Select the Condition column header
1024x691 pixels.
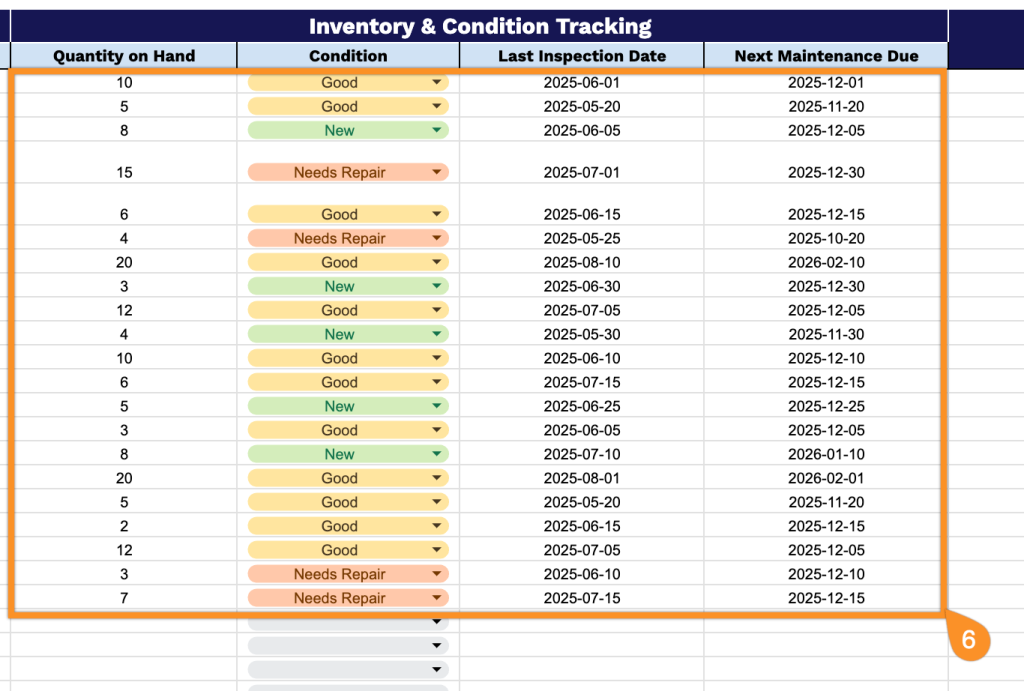tap(348, 56)
